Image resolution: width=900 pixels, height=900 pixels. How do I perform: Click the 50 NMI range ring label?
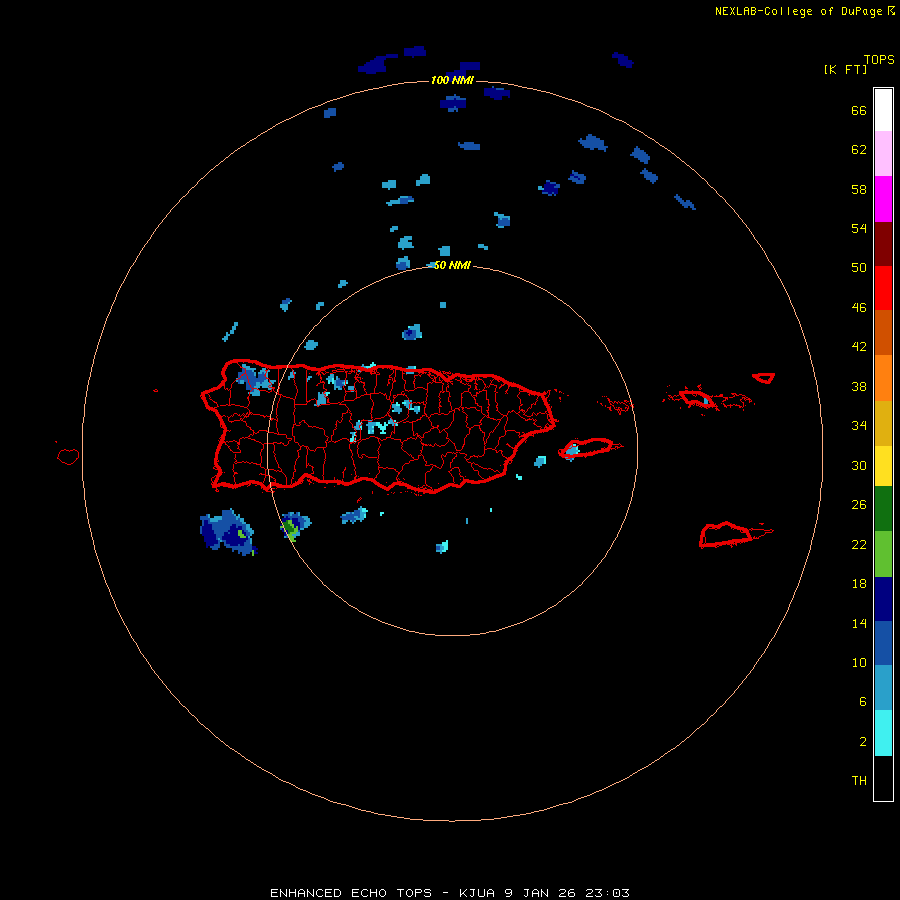452,265
